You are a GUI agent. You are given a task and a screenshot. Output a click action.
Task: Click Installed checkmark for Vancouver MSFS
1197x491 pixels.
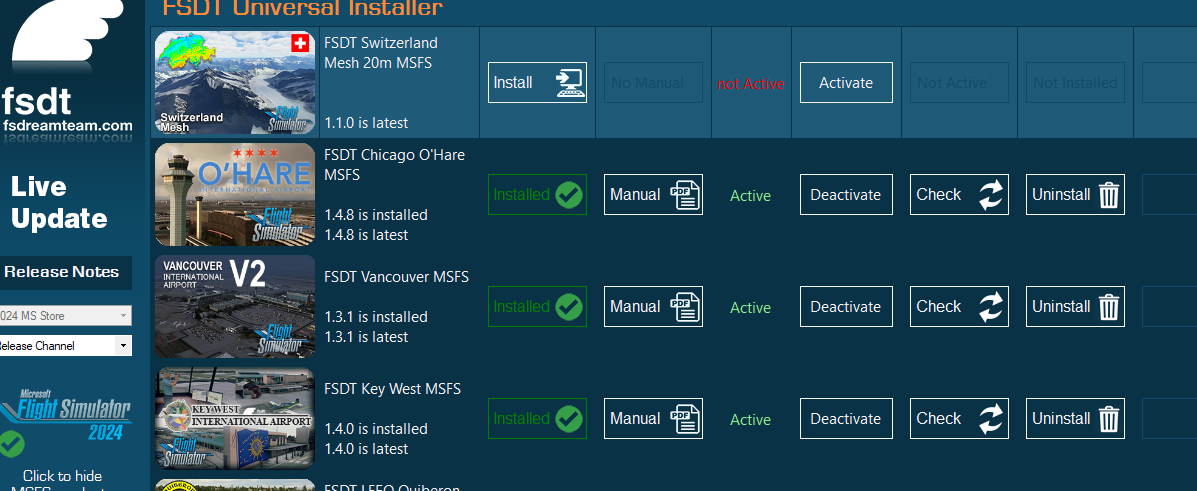[x=537, y=307]
